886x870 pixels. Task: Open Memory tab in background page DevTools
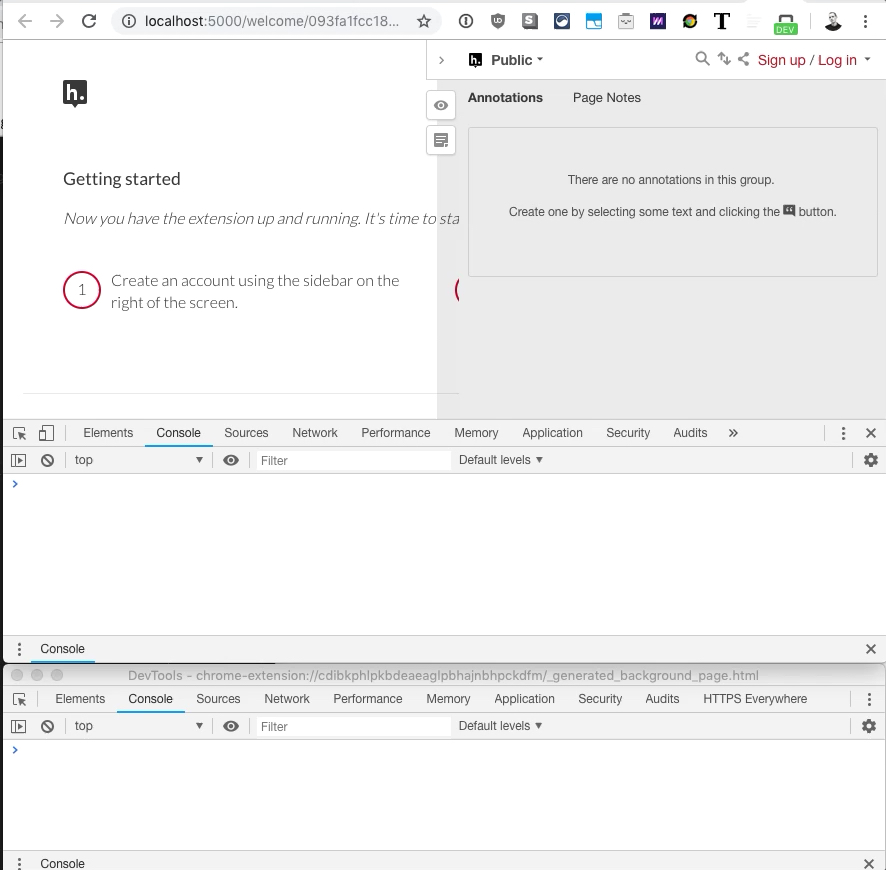pos(448,699)
